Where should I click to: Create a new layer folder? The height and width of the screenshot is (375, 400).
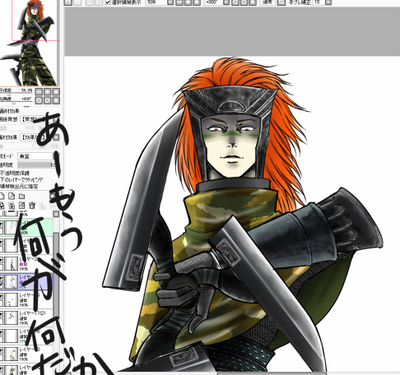22,196
